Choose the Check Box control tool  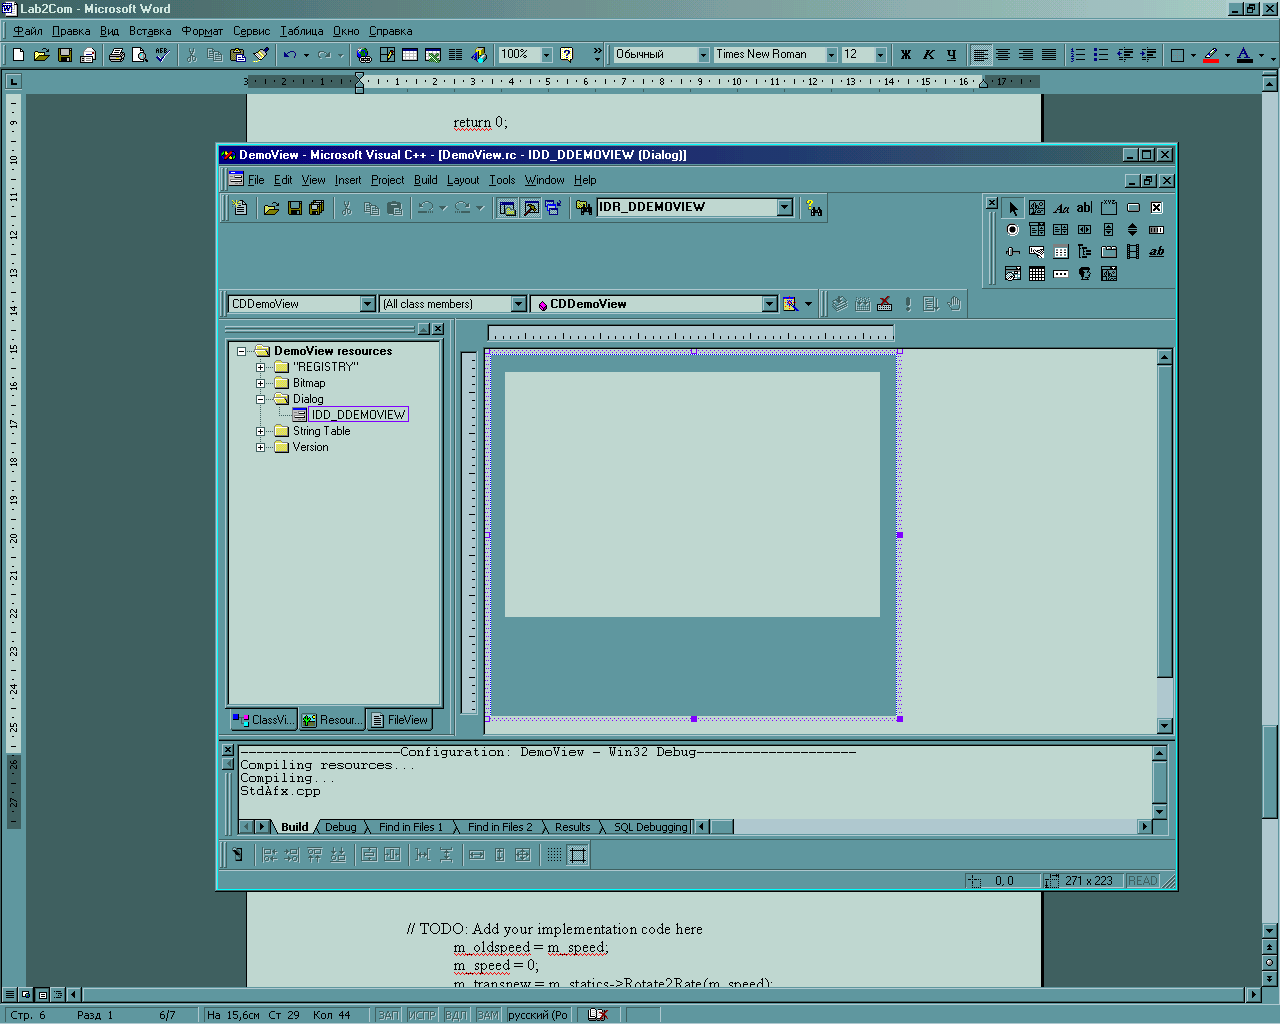1157,208
